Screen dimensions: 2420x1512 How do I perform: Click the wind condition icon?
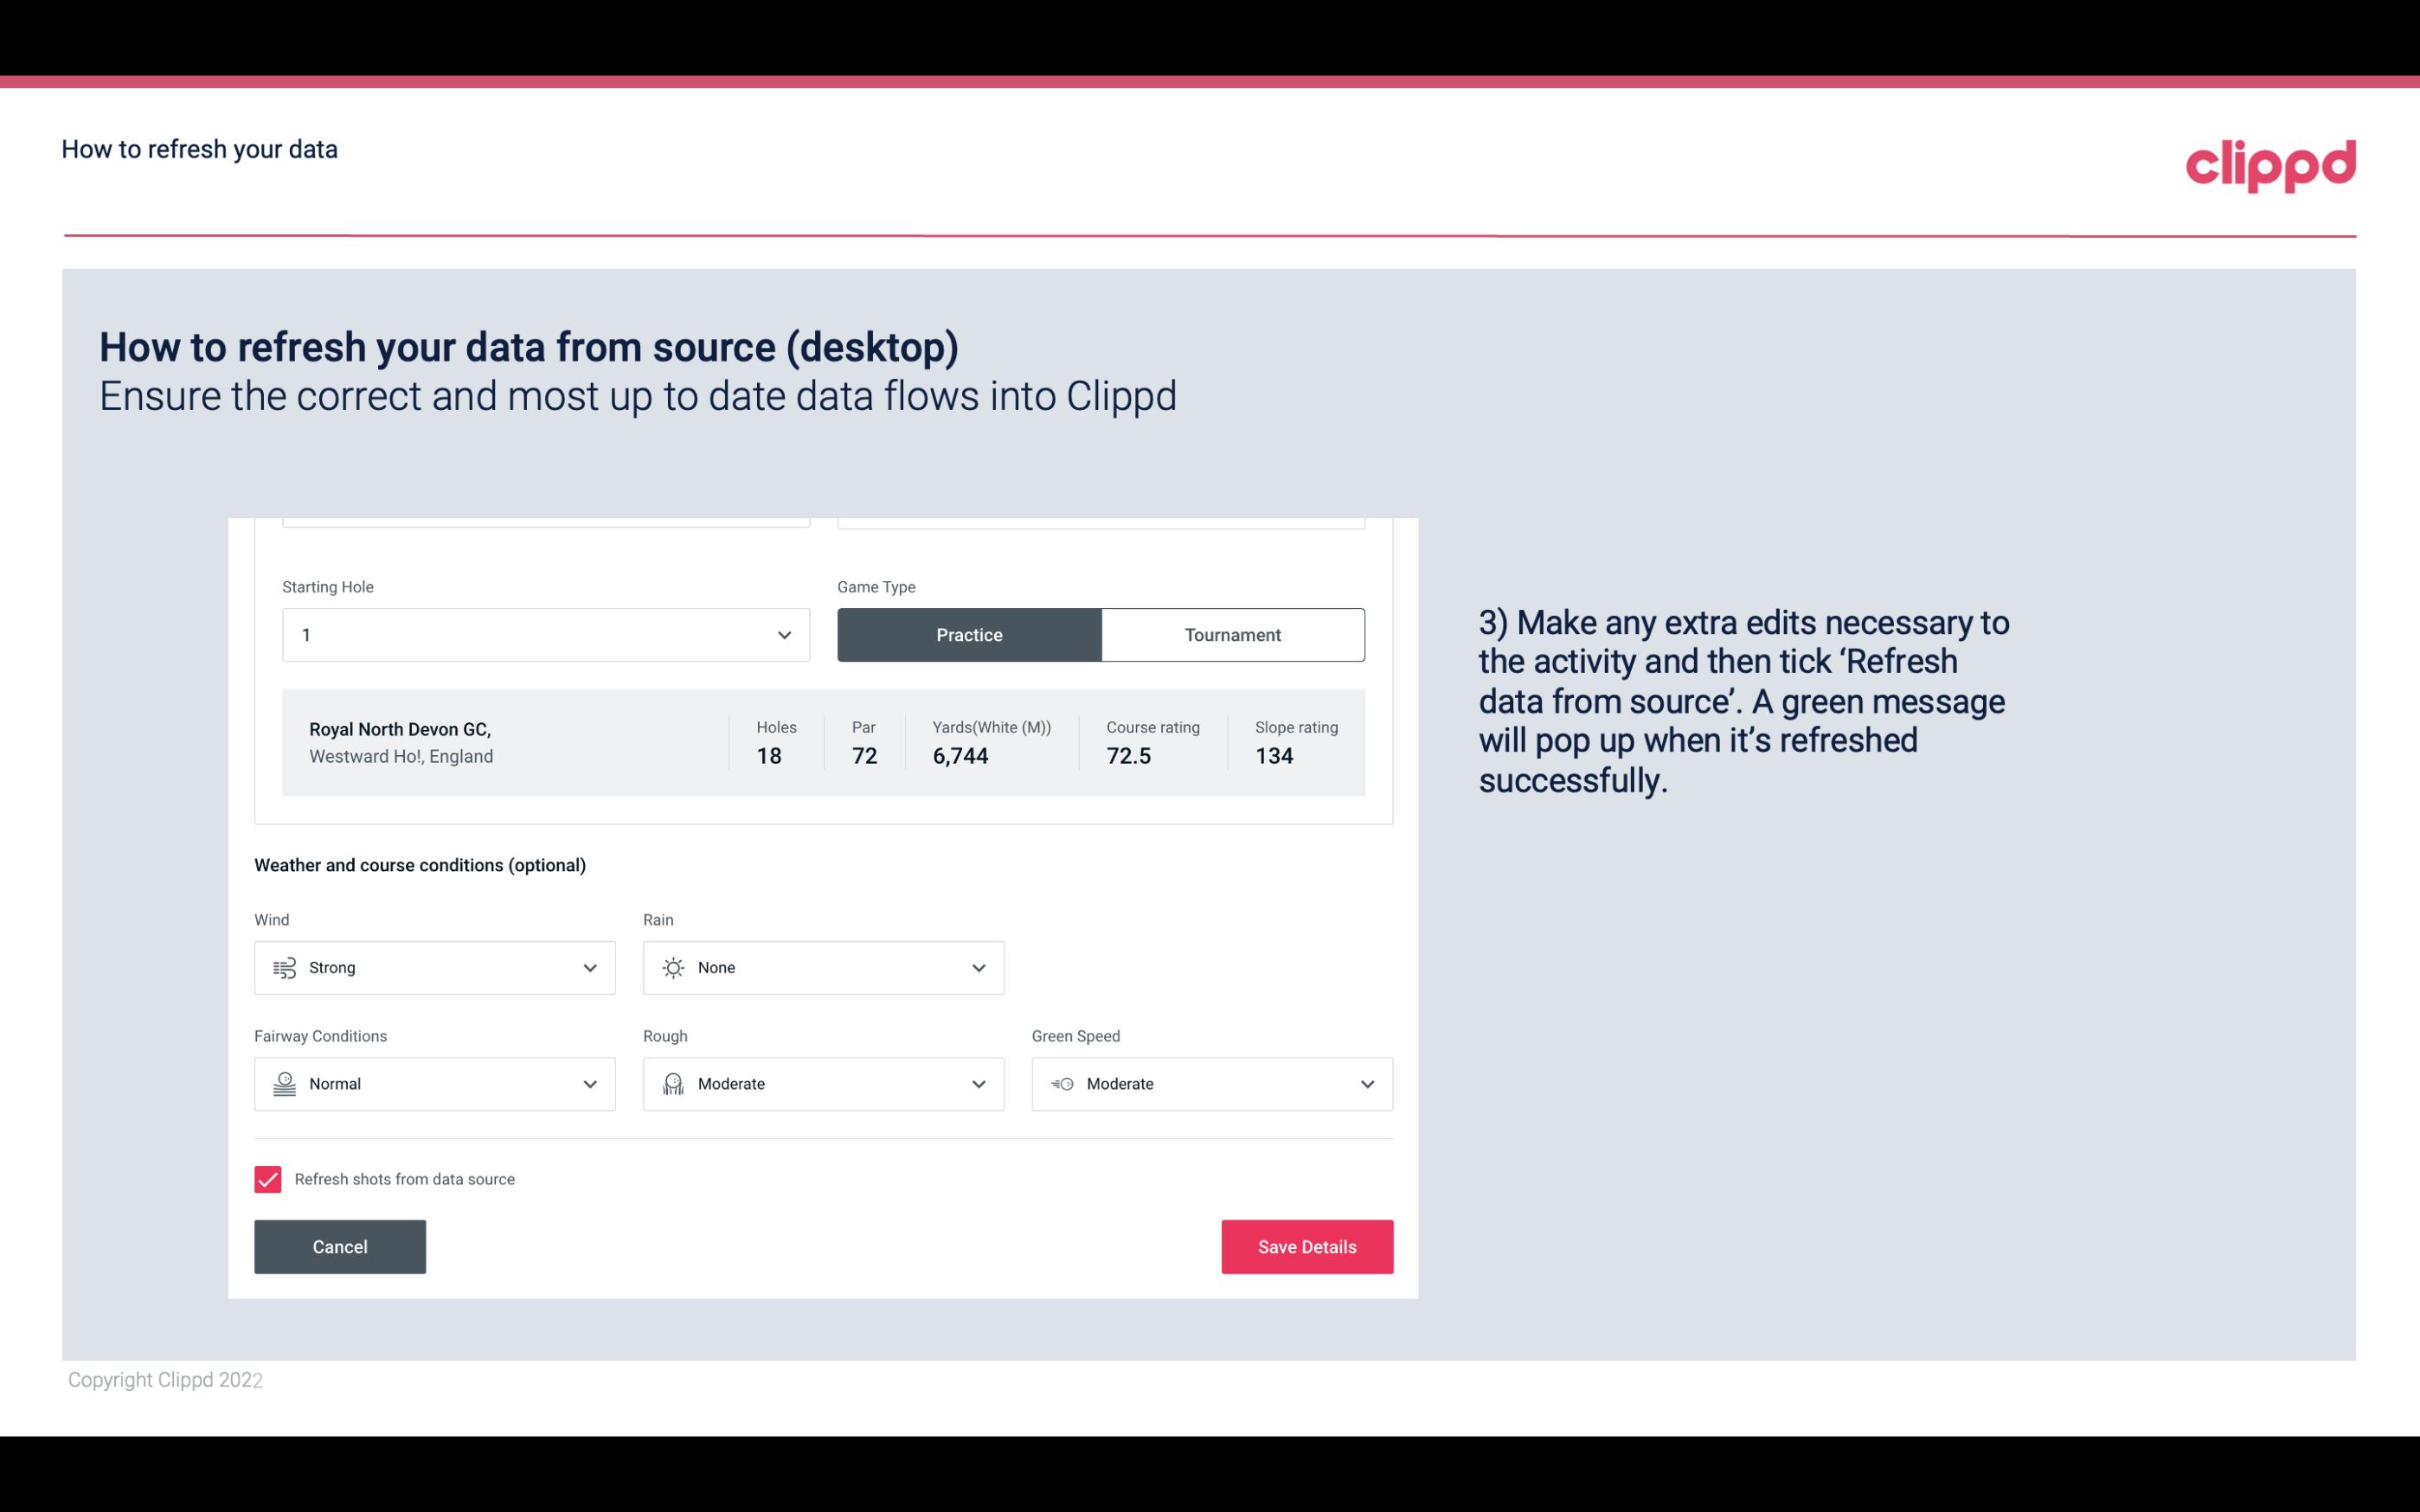tap(284, 969)
